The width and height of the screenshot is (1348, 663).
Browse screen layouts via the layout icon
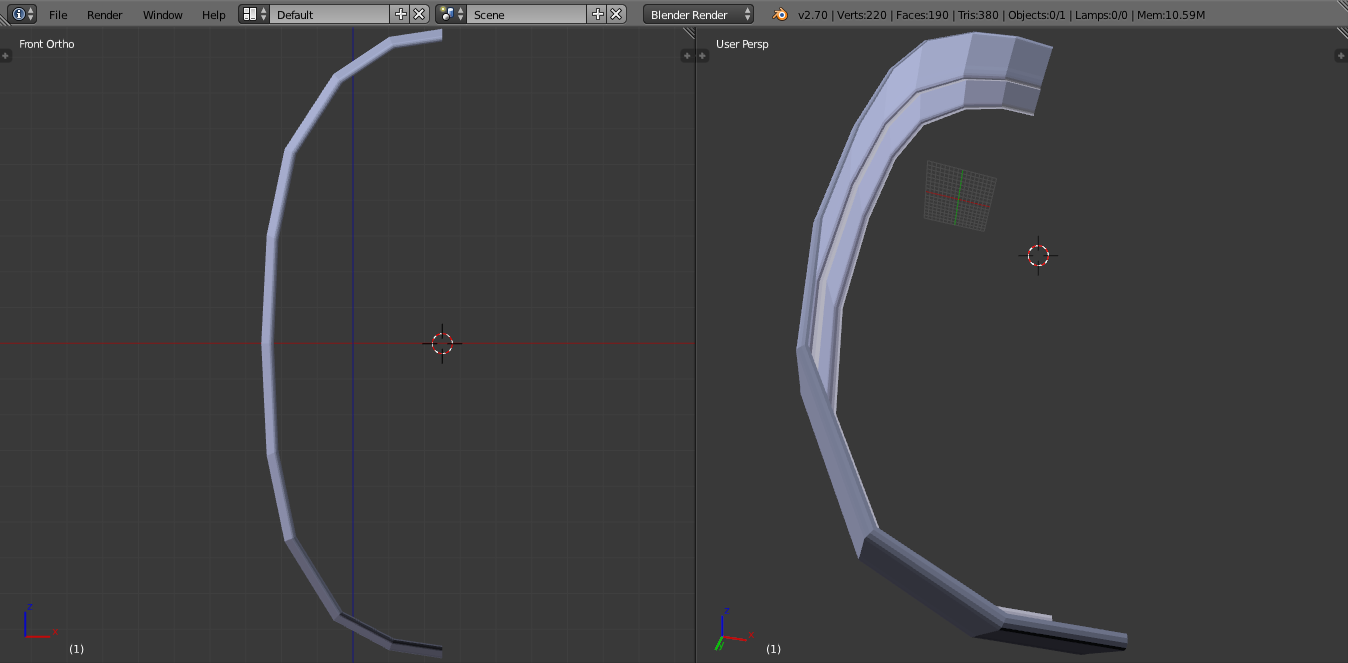[x=255, y=14]
